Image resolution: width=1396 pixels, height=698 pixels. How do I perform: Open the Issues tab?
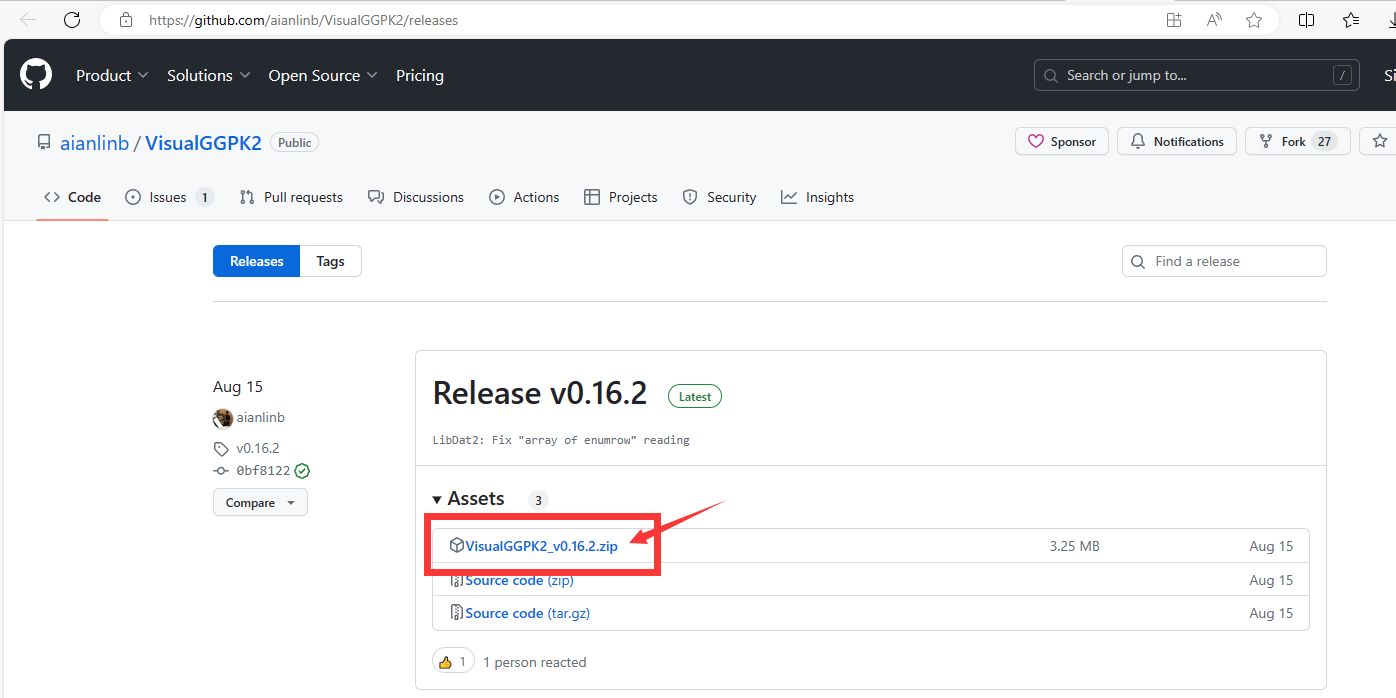tap(168, 198)
